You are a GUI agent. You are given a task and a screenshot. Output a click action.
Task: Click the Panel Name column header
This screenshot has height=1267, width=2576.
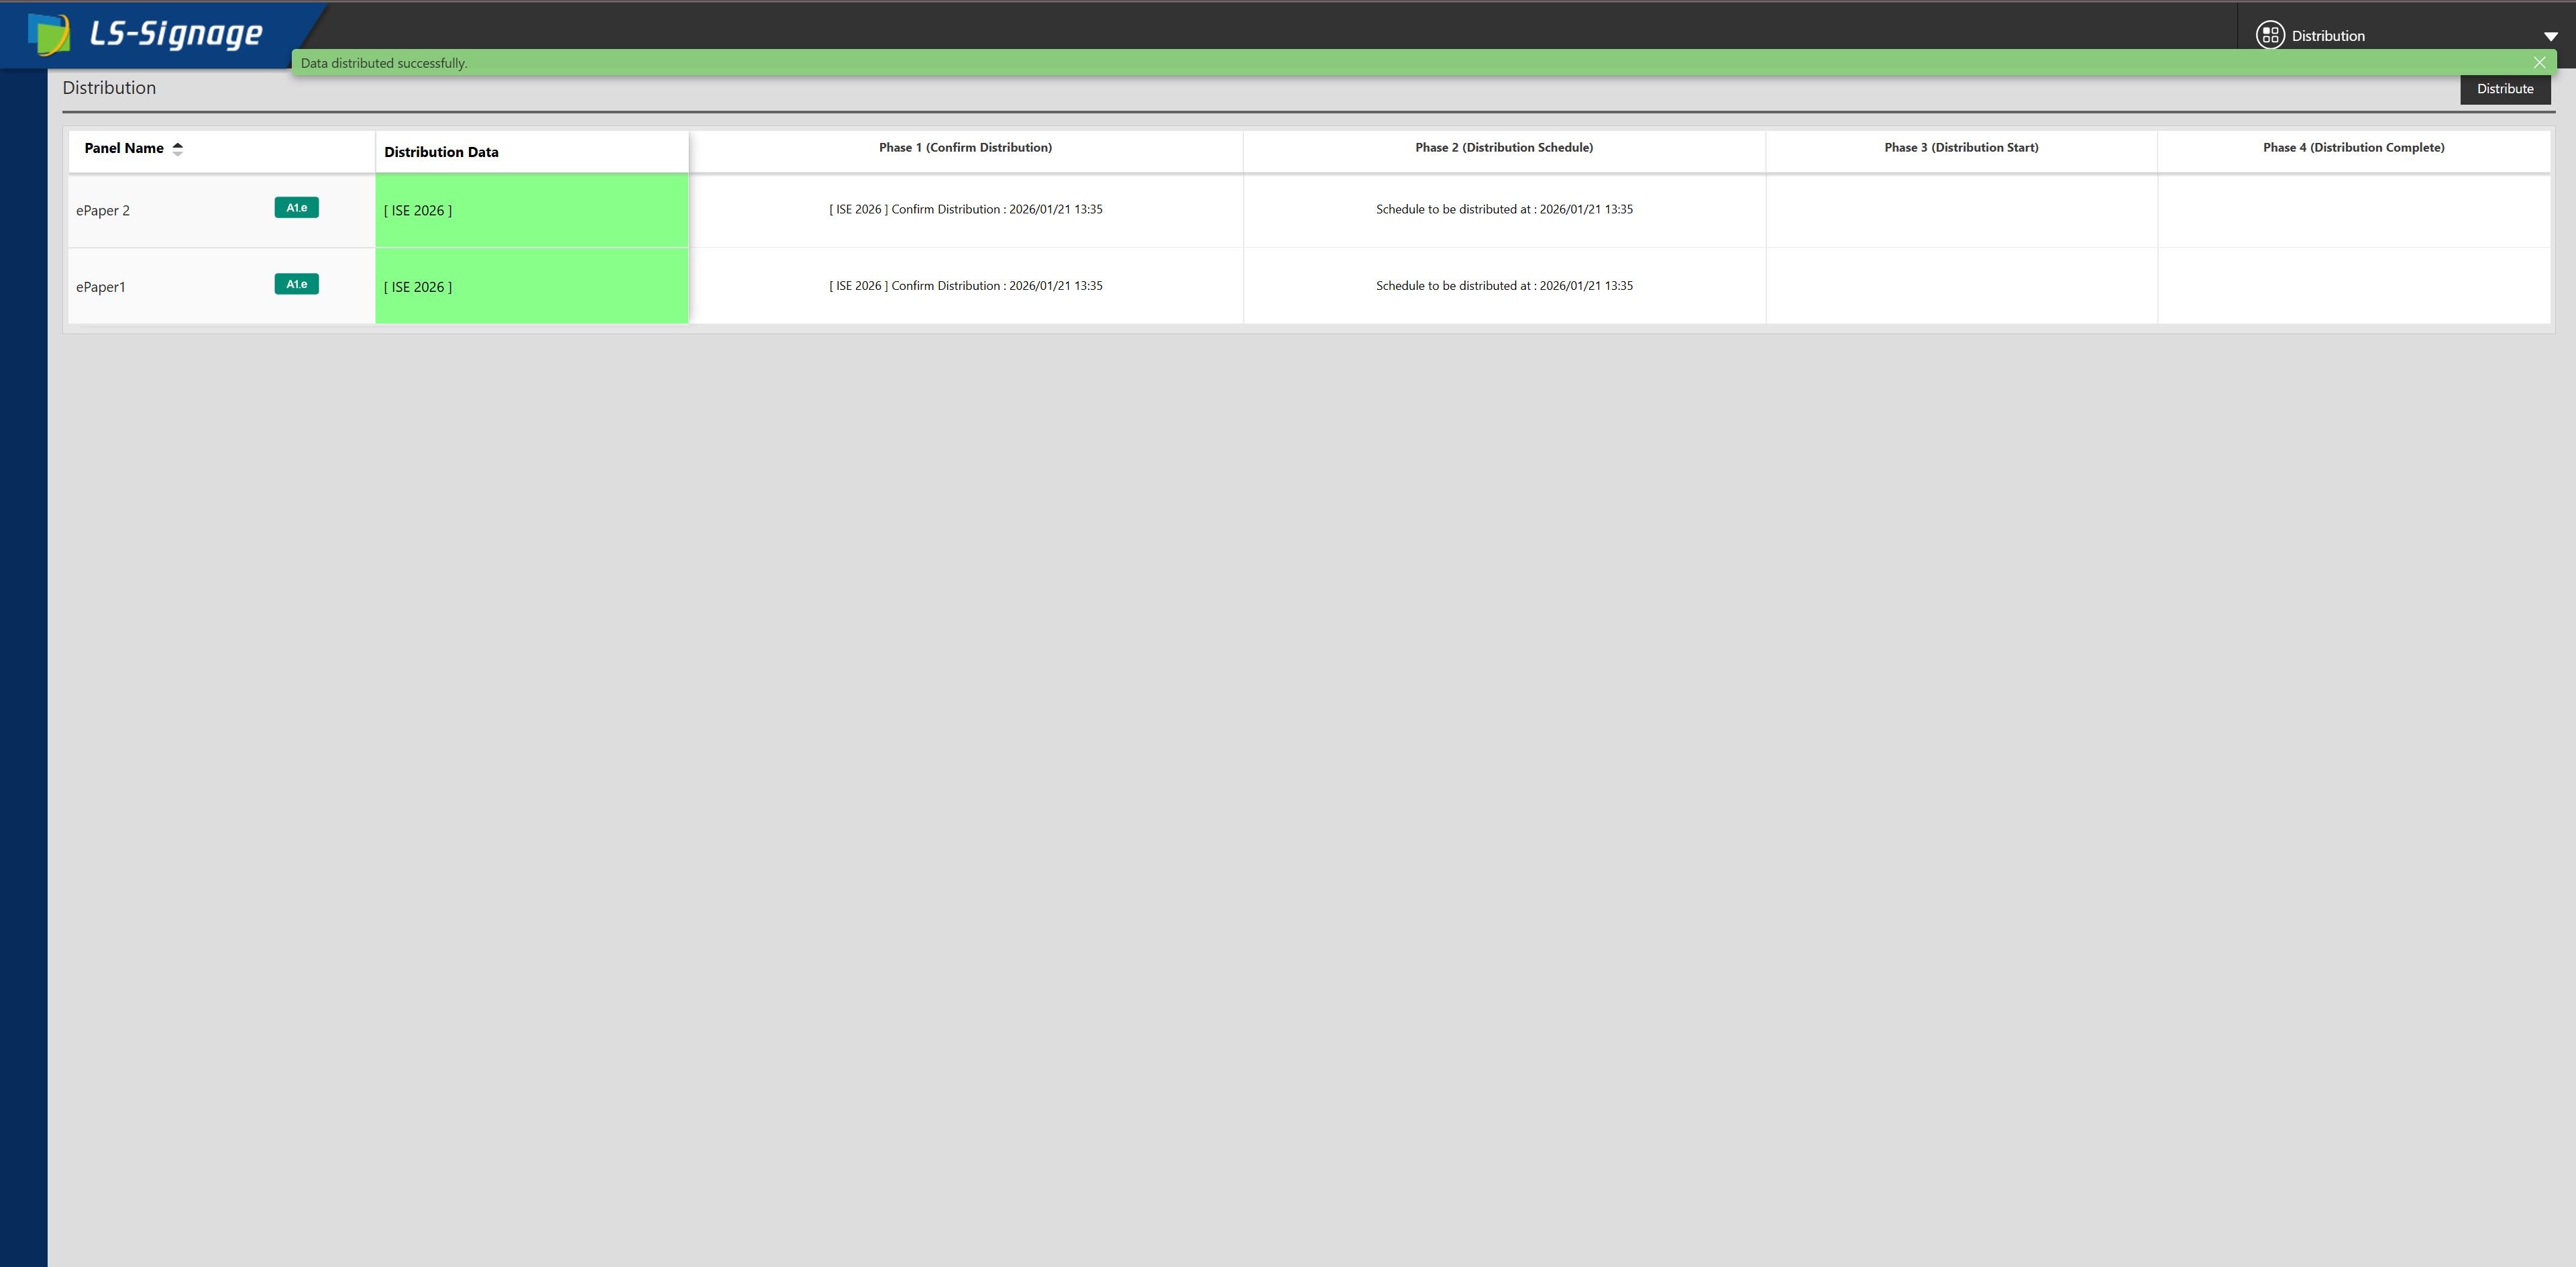point(124,148)
